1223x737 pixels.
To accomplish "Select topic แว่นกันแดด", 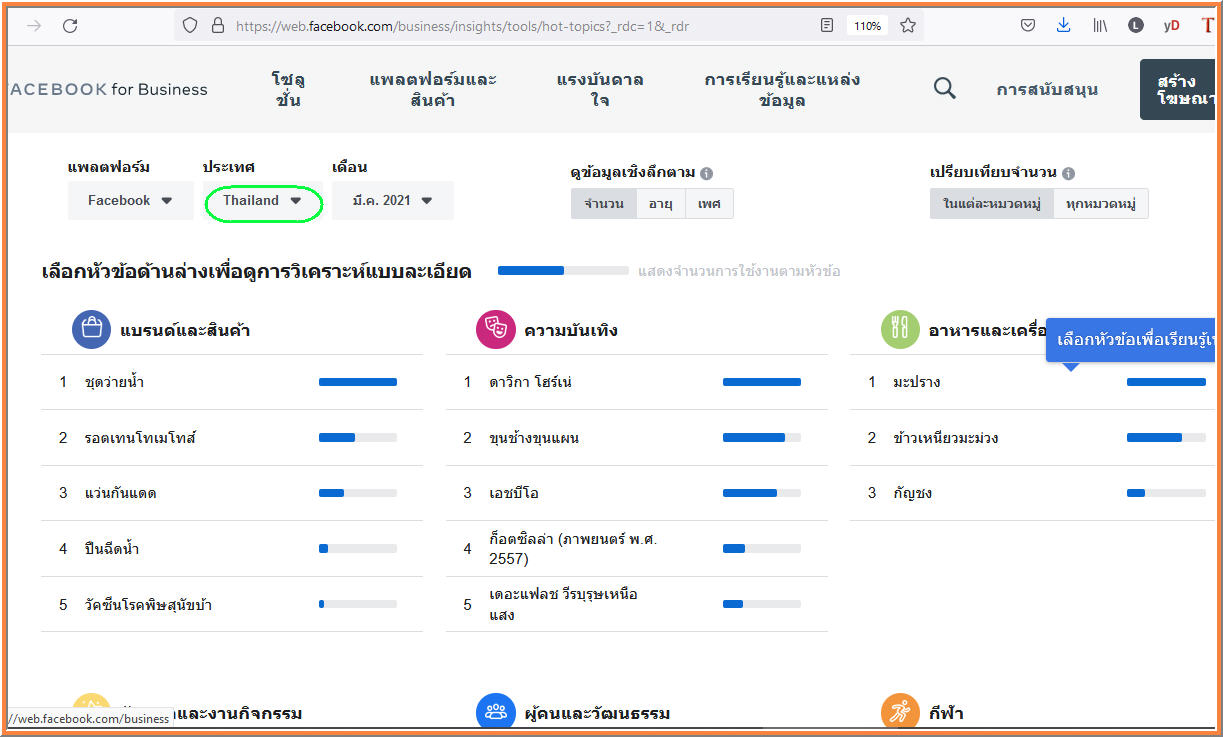I will (120, 493).
